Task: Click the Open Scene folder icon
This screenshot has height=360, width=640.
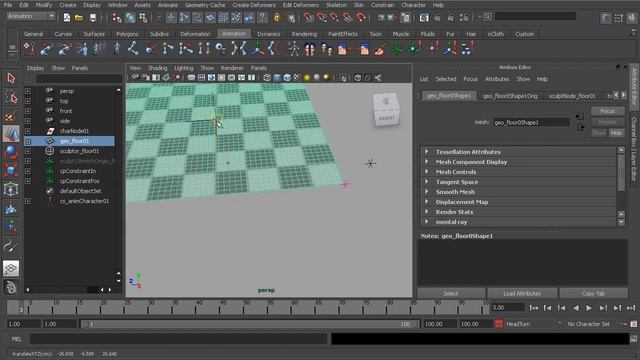Action: tap(79, 18)
